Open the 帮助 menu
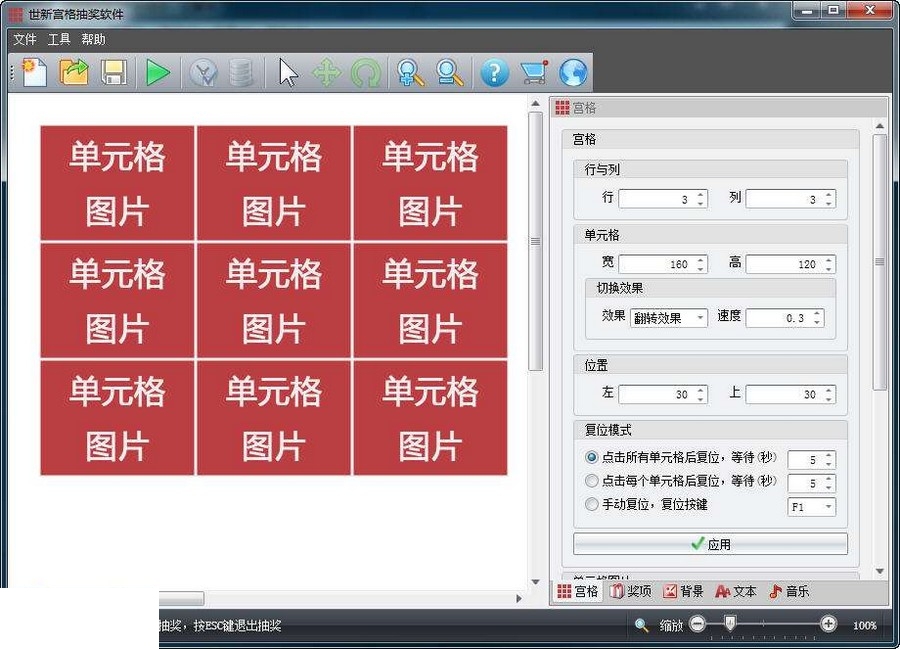Viewport: 900px width, 649px height. [x=93, y=39]
